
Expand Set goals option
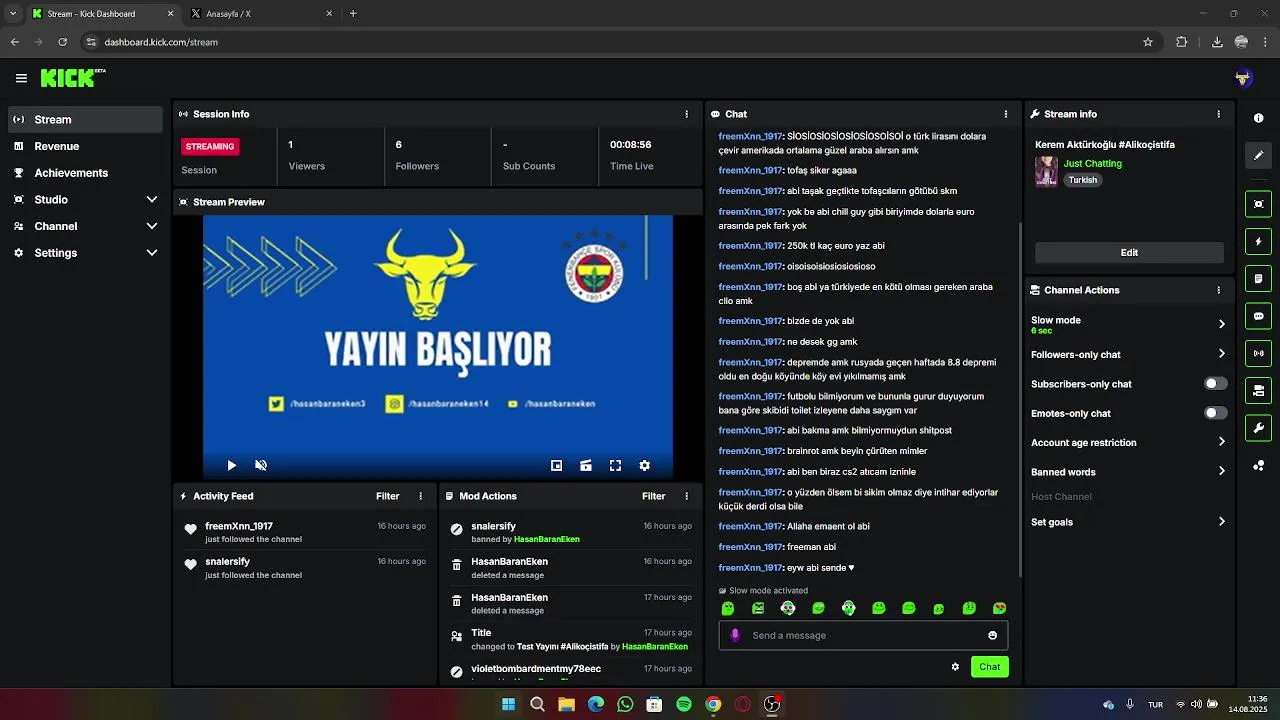coord(1128,522)
